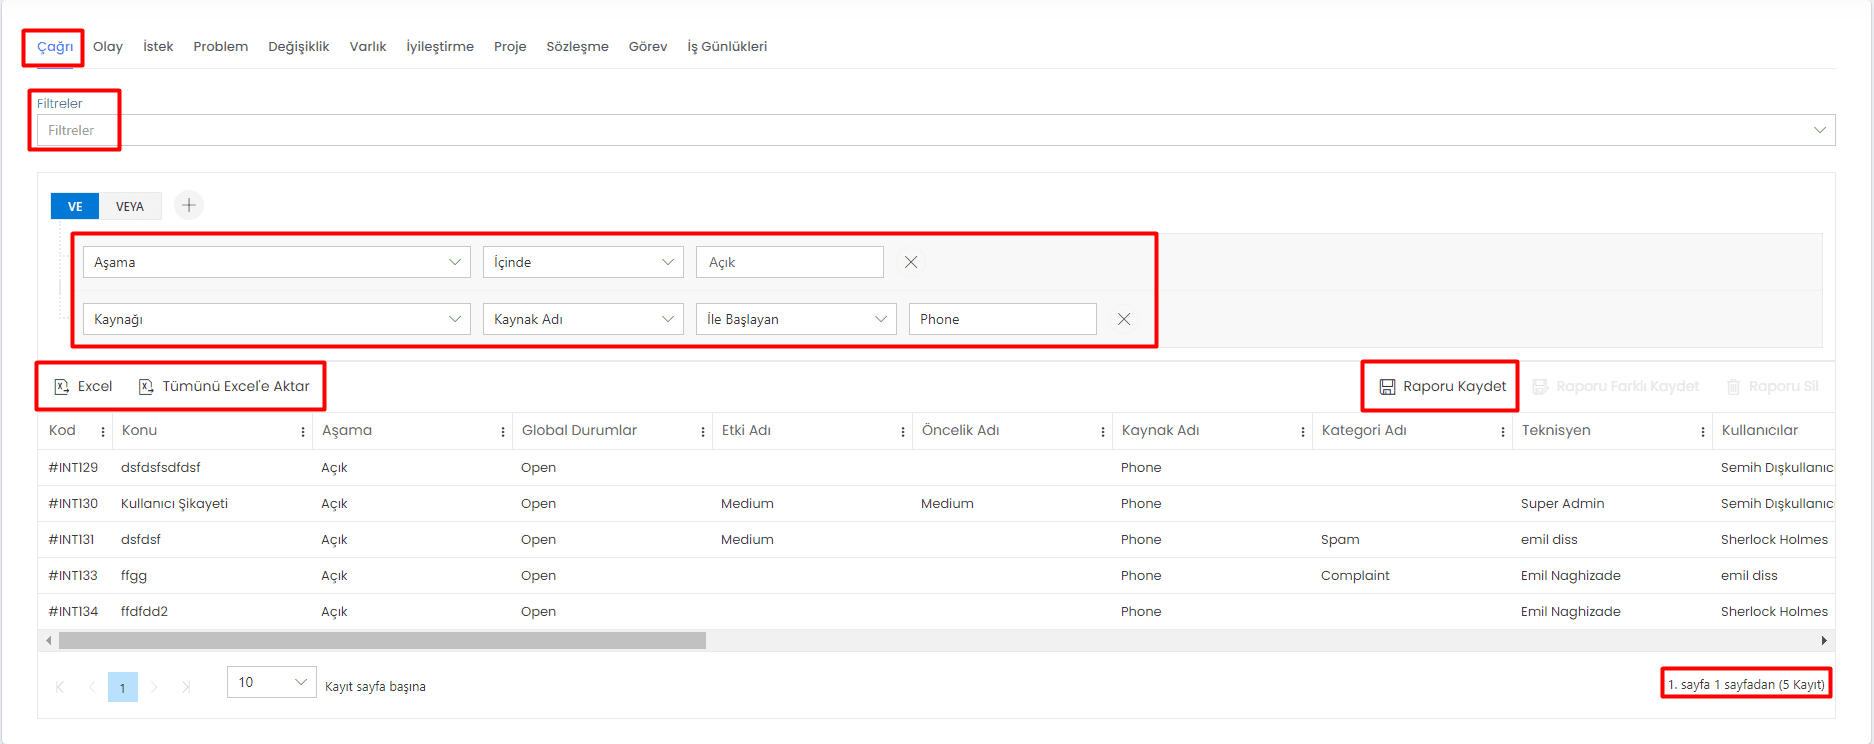Click the Kullanıcı Şikayeti subject cell

click(174, 503)
